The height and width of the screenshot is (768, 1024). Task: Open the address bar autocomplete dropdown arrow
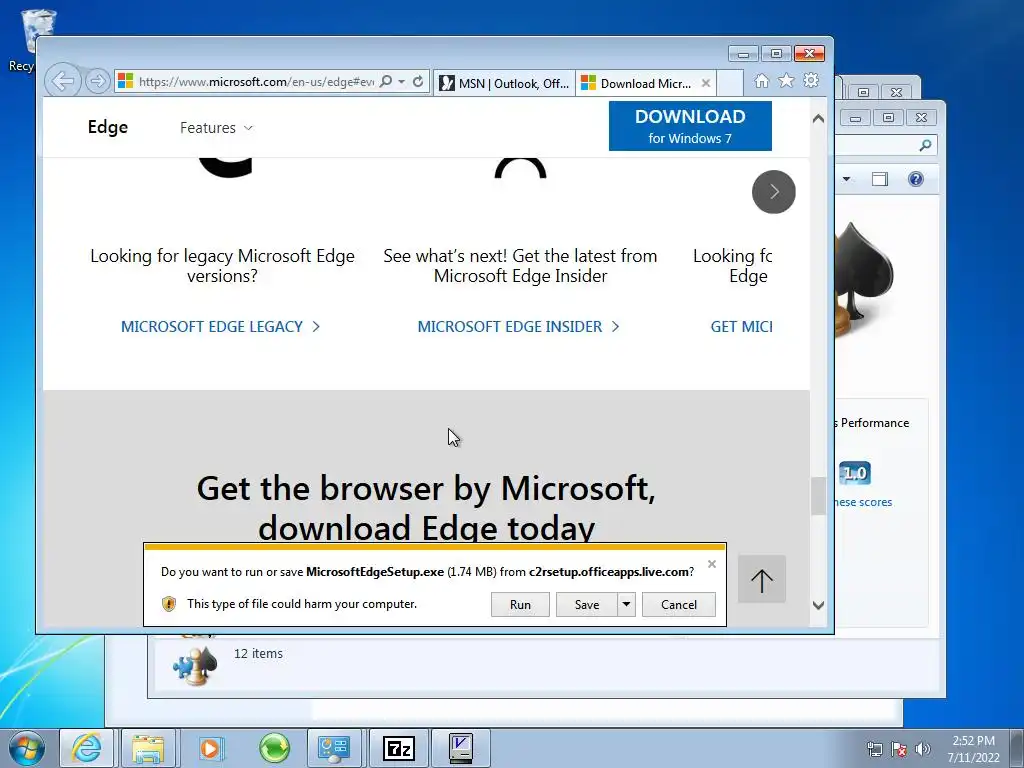[402, 82]
